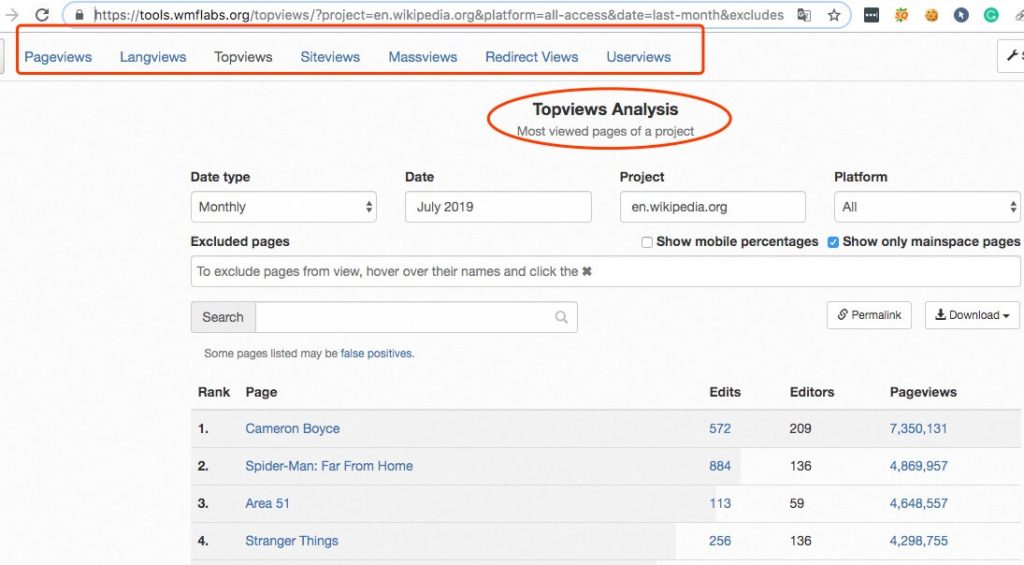This screenshot has width=1024, height=565.
Task: Click the Project field showing en.wikipedia.org
Action: (712, 207)
